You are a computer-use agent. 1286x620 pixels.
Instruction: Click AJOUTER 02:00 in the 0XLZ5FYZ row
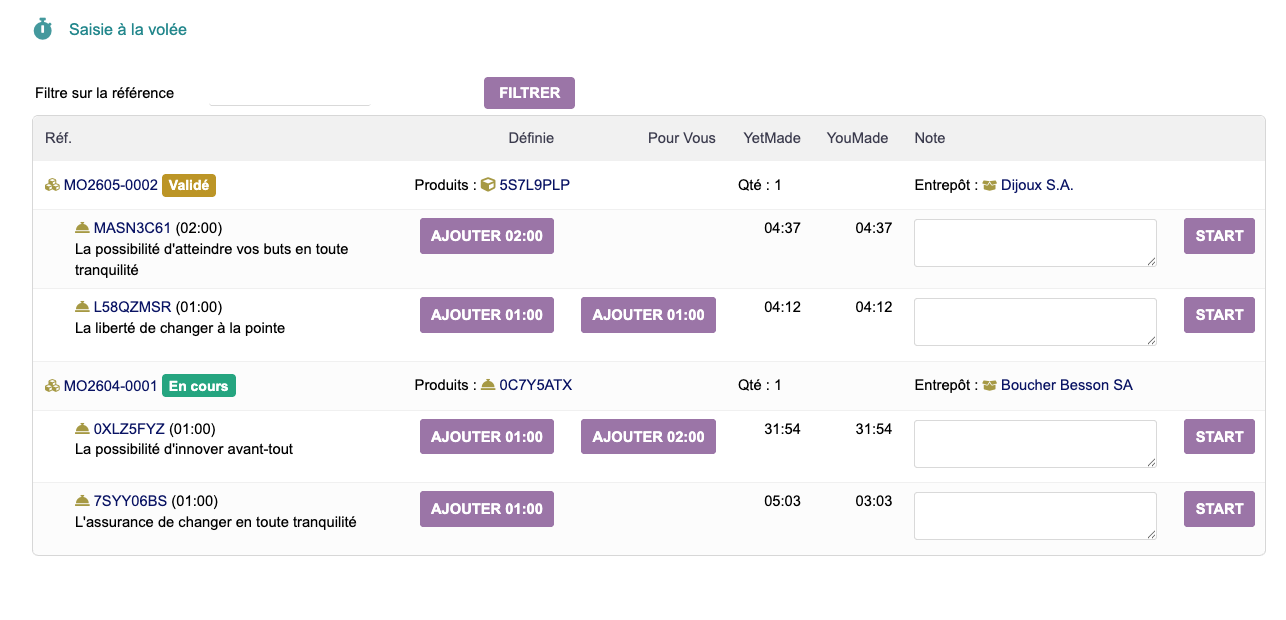[648, 437]
